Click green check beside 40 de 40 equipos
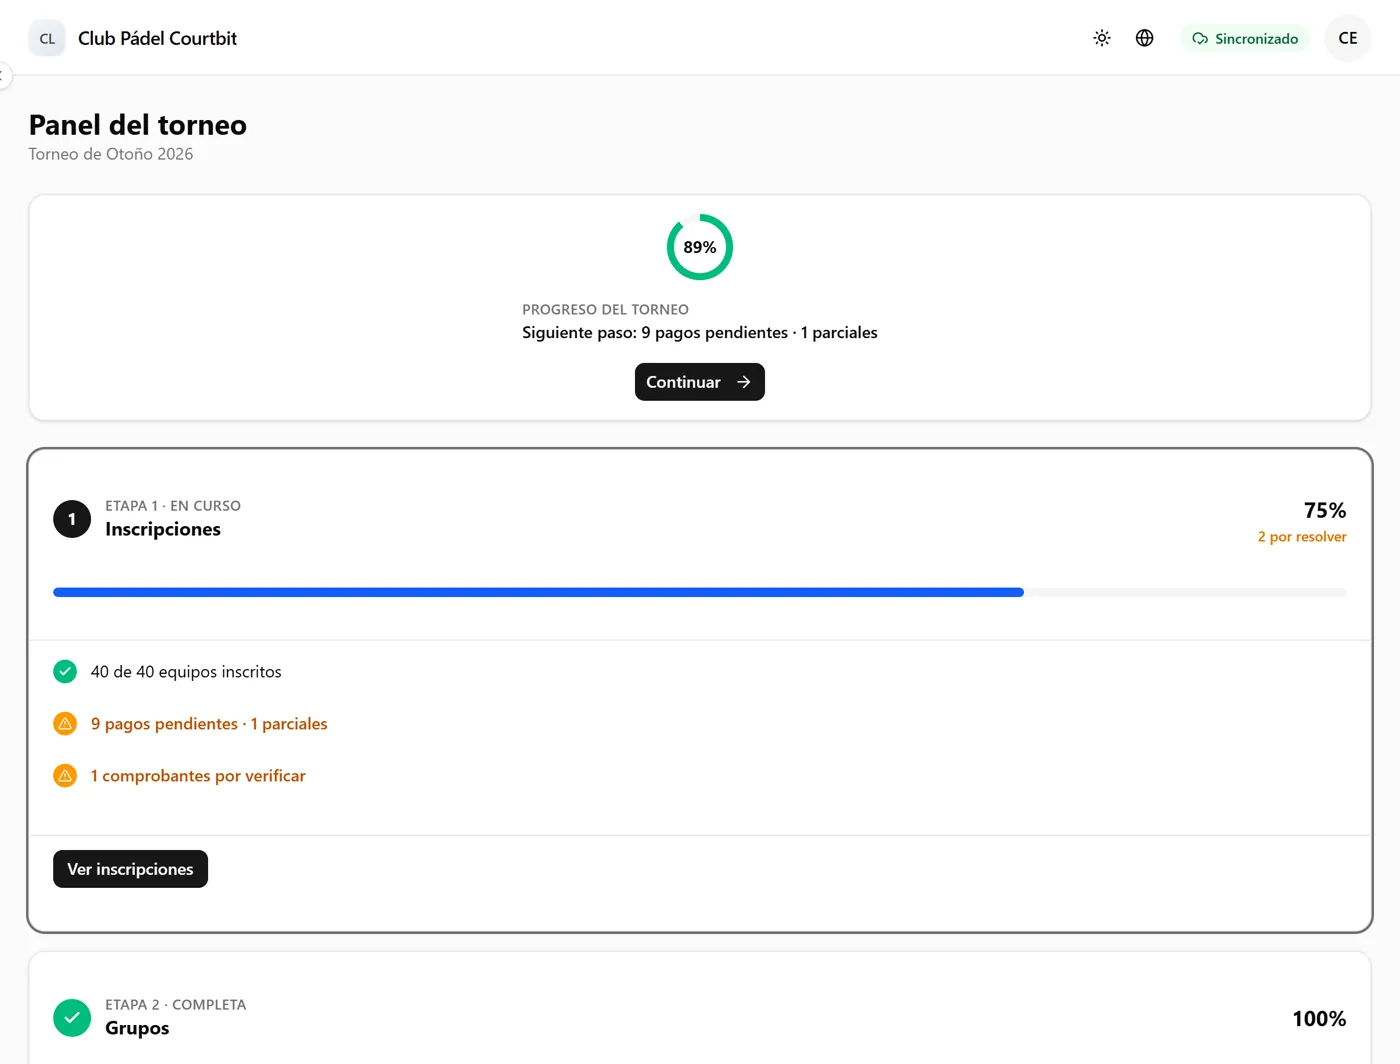 pyautogui.click(x=65, y=671)
